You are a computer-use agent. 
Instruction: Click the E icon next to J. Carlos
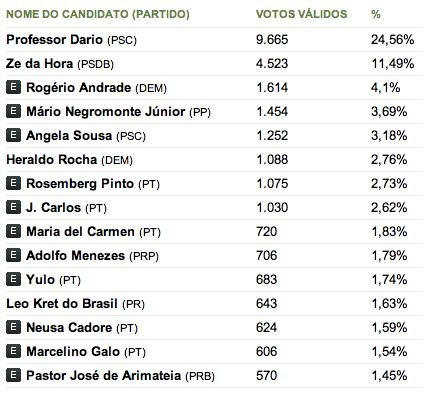pyautogui.click(x=13, y=208)
